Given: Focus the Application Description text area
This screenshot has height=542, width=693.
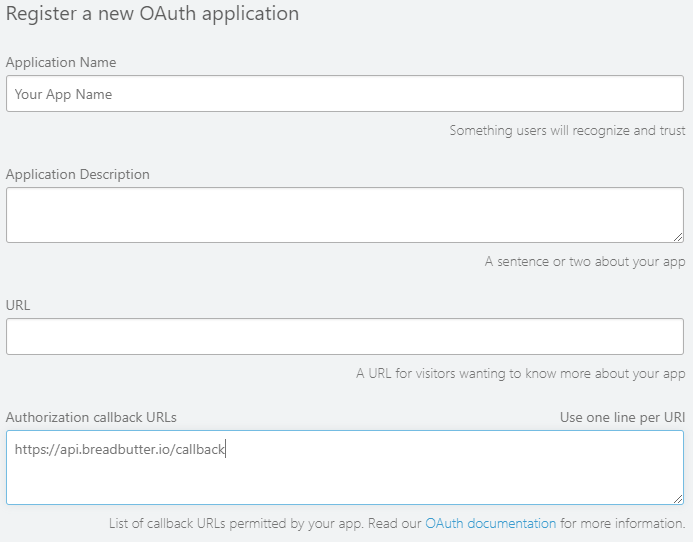Looking at the screenshot, I should click(345, 215).
